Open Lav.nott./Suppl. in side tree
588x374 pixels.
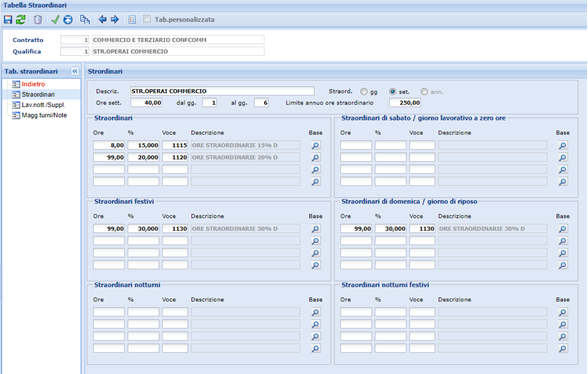(43, 105)
